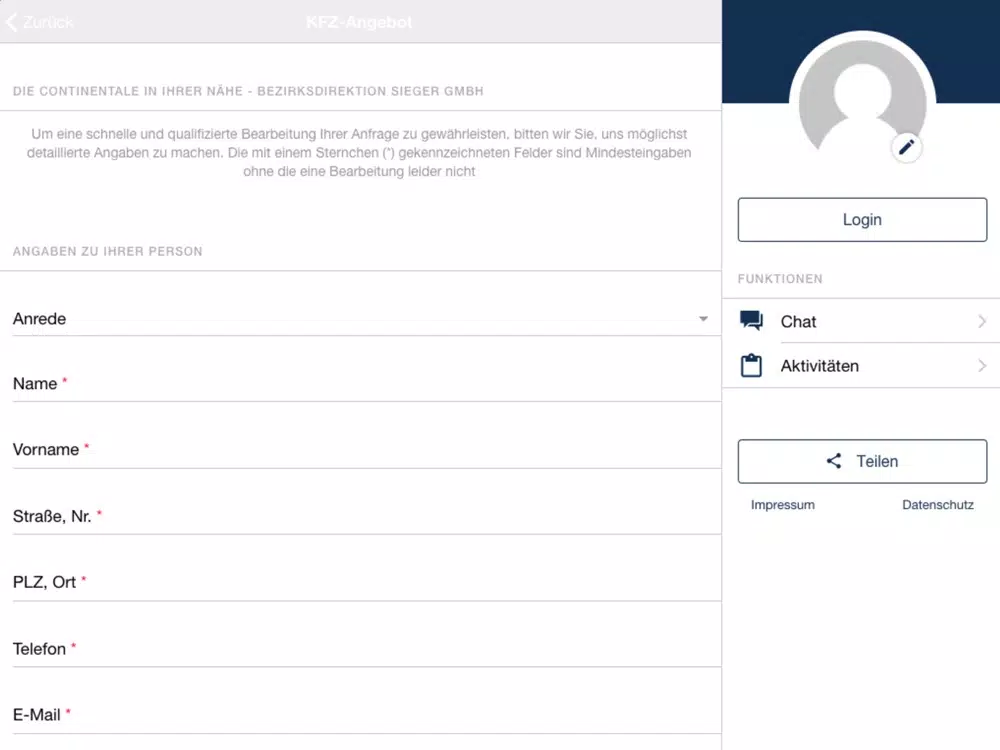Click the Chat speech-bubble icon
The image size is (1000, 750).
751,321
